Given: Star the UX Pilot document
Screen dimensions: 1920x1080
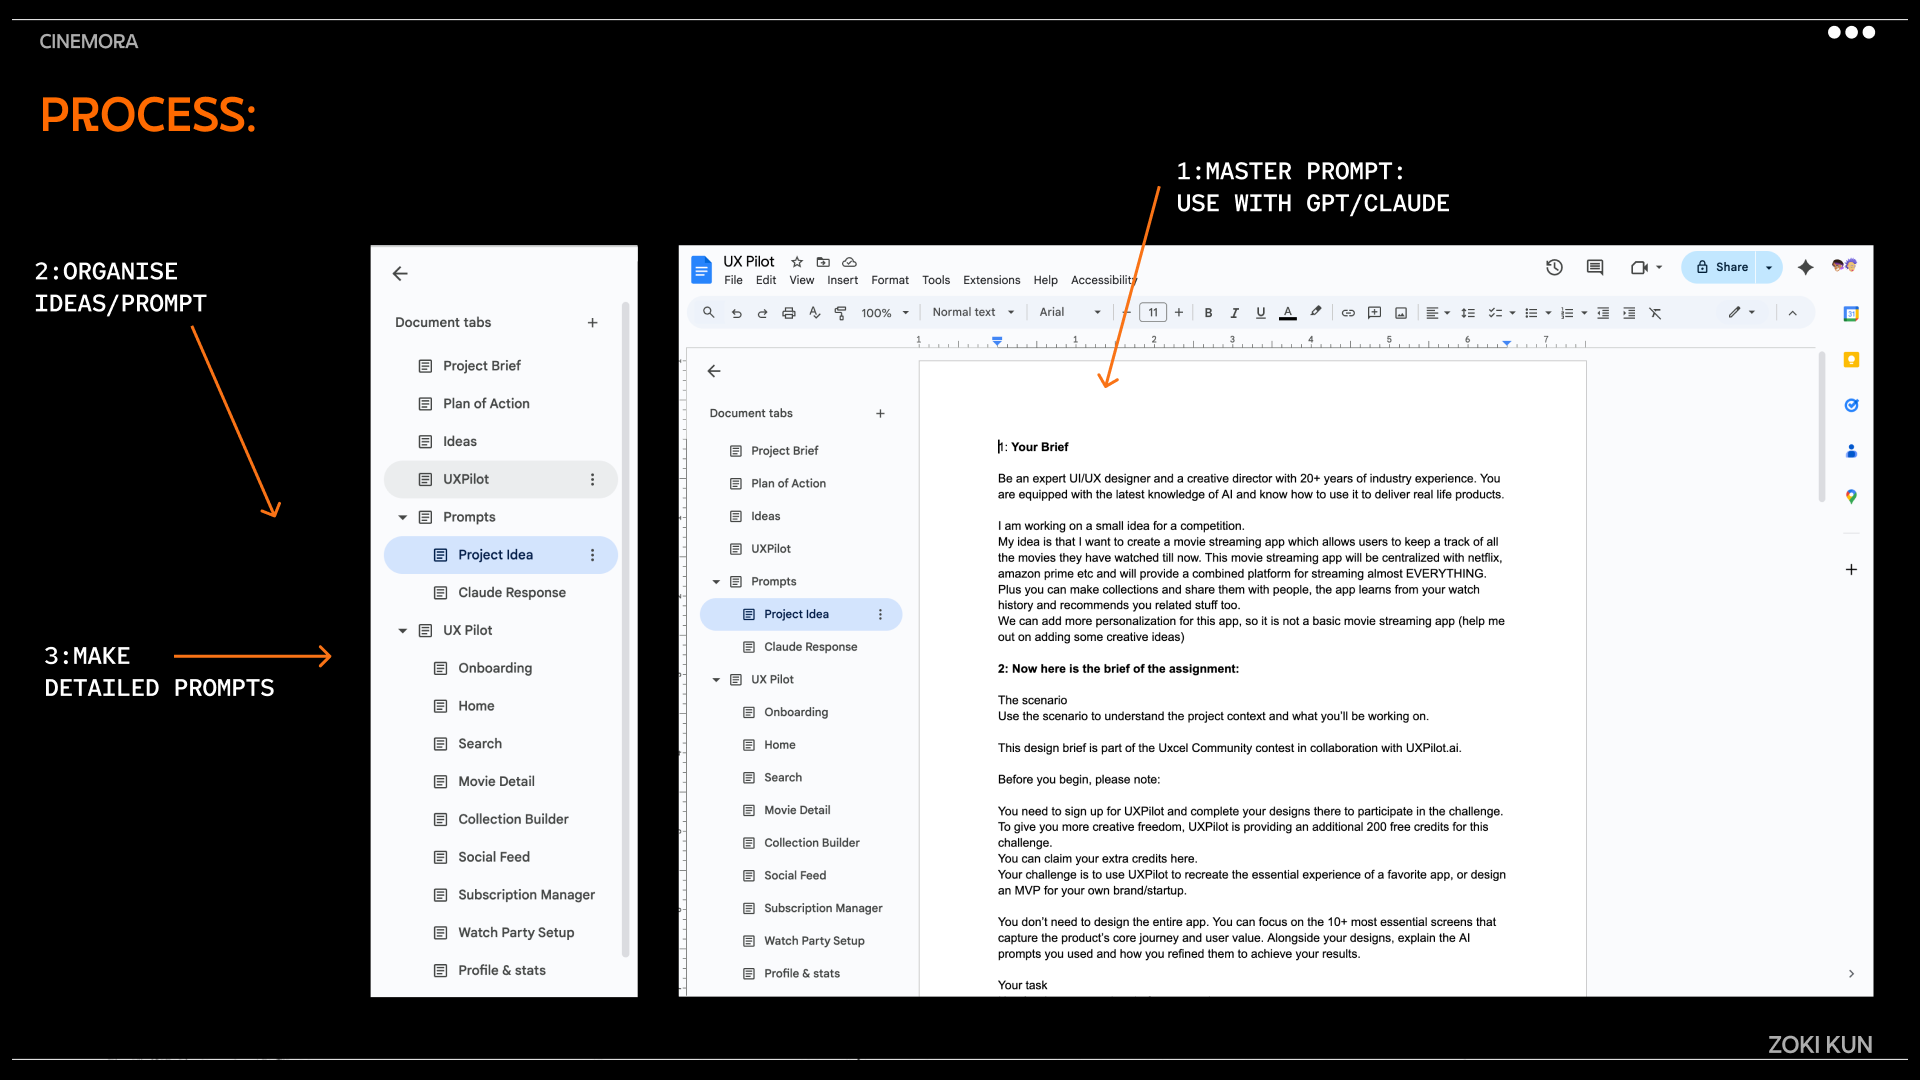Looking at the screenshot, I should [x=797, y=262].
